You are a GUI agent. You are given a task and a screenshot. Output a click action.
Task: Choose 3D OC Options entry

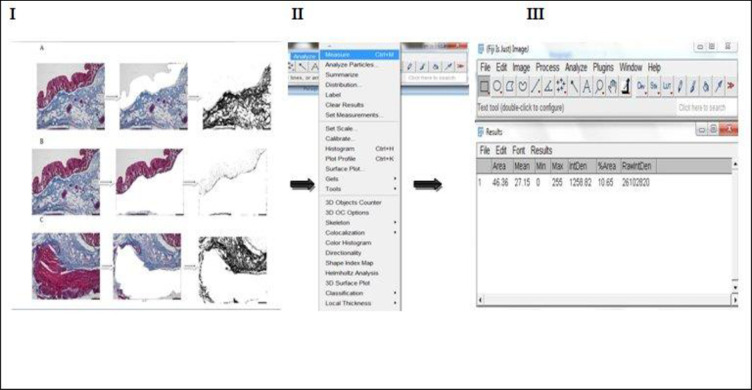[x=360, y=213]
